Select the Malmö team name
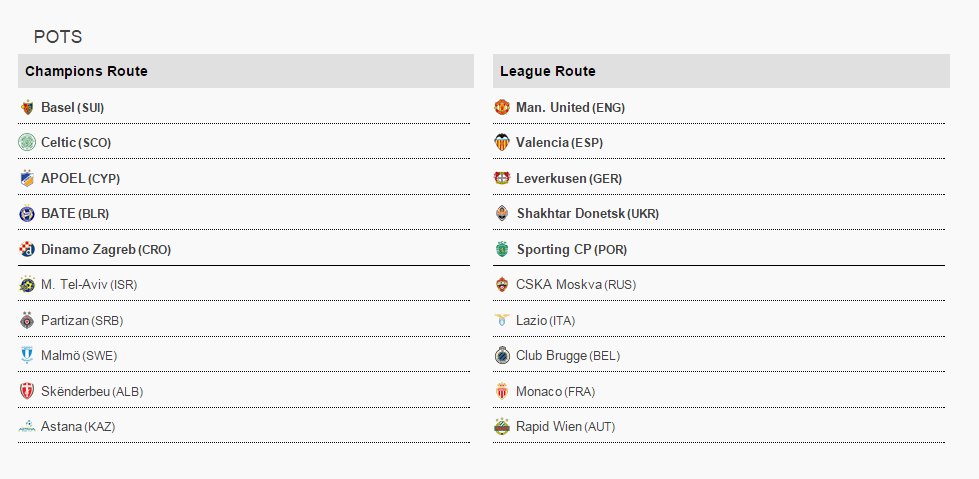This screenshot has width=979, height=479. [61, 356]
